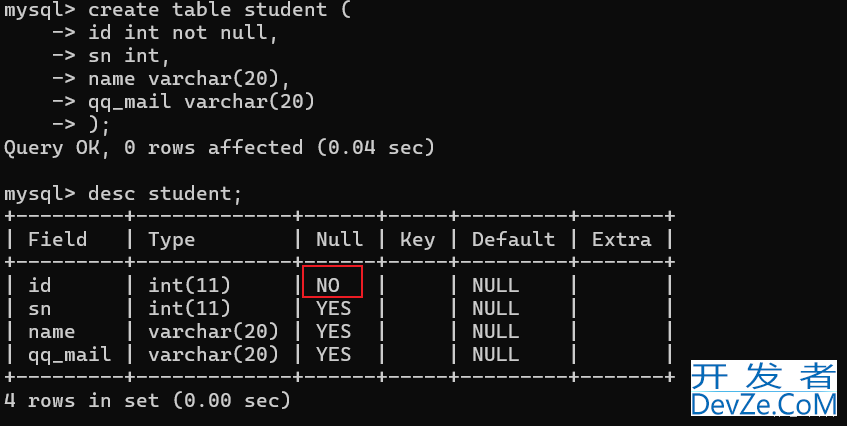The width and height of the screenshot is (847, 426).
Task: Click the YES value in the sn row
Action: pos(333,308)
